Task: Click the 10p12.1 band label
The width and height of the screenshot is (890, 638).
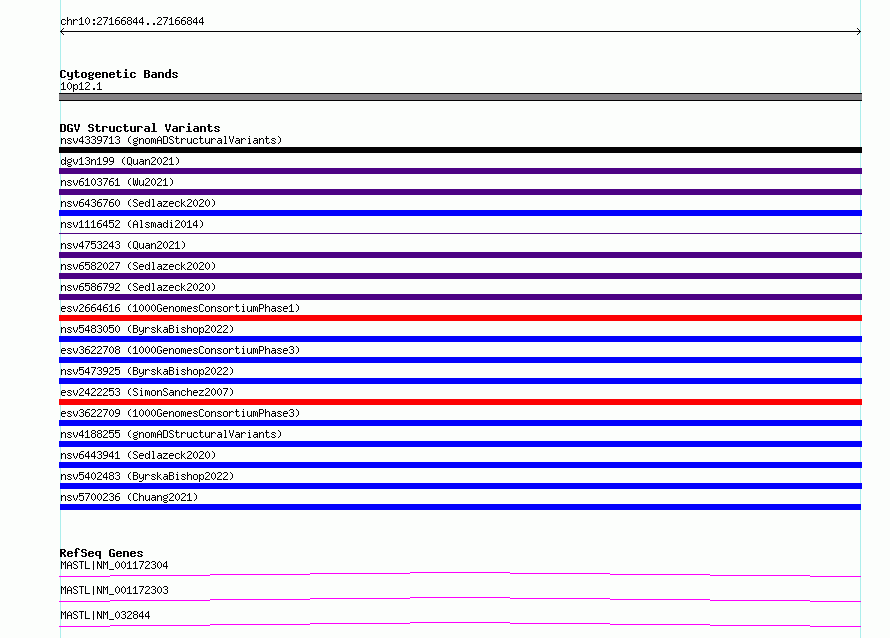Action: (x=81, y=86)
